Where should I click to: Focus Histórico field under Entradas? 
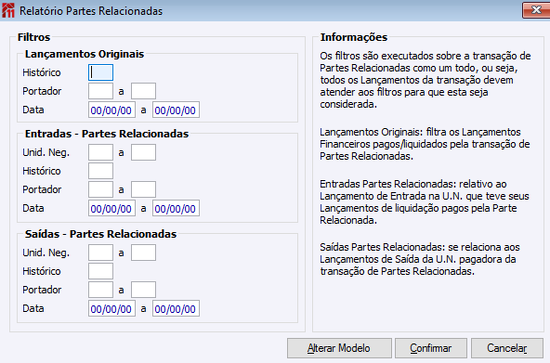pyautogui.click(x=101, y=171)
